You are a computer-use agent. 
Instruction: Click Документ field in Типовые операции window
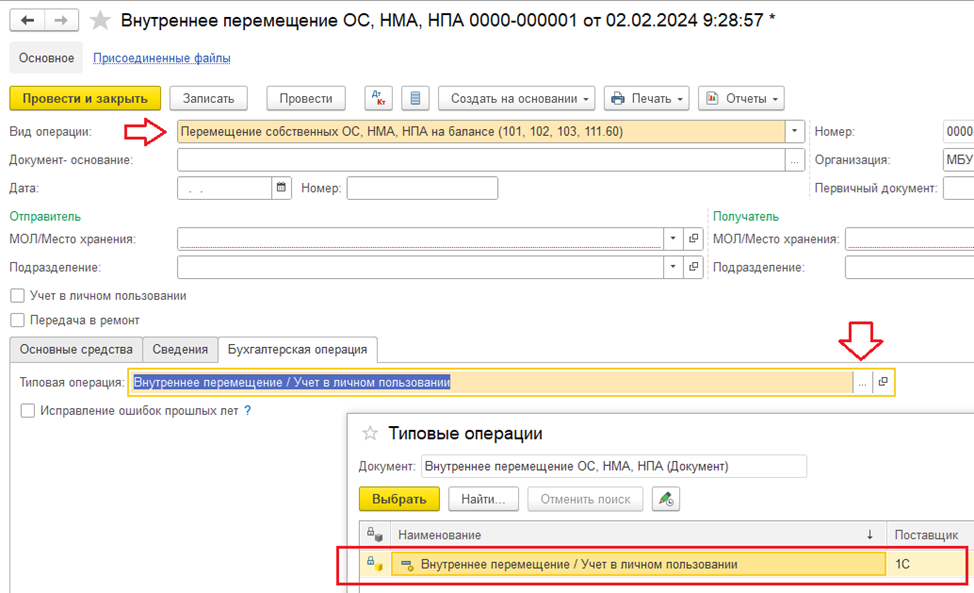click(614, 466)
